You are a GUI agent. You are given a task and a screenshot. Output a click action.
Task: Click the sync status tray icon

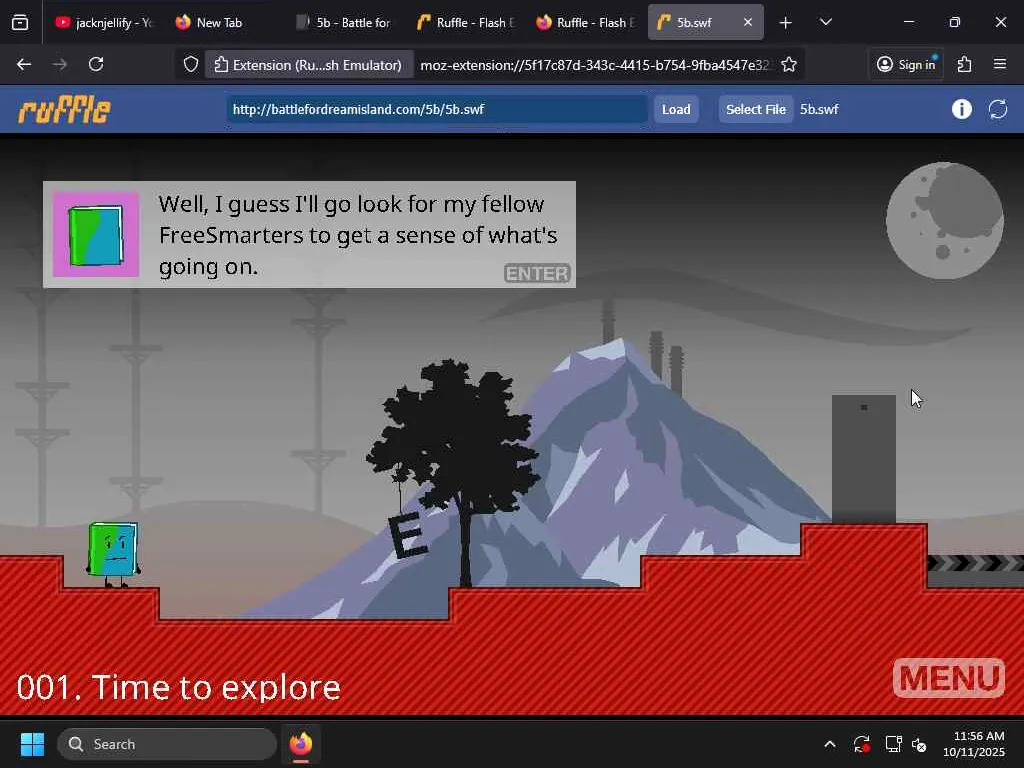click(x=861, y=744)
